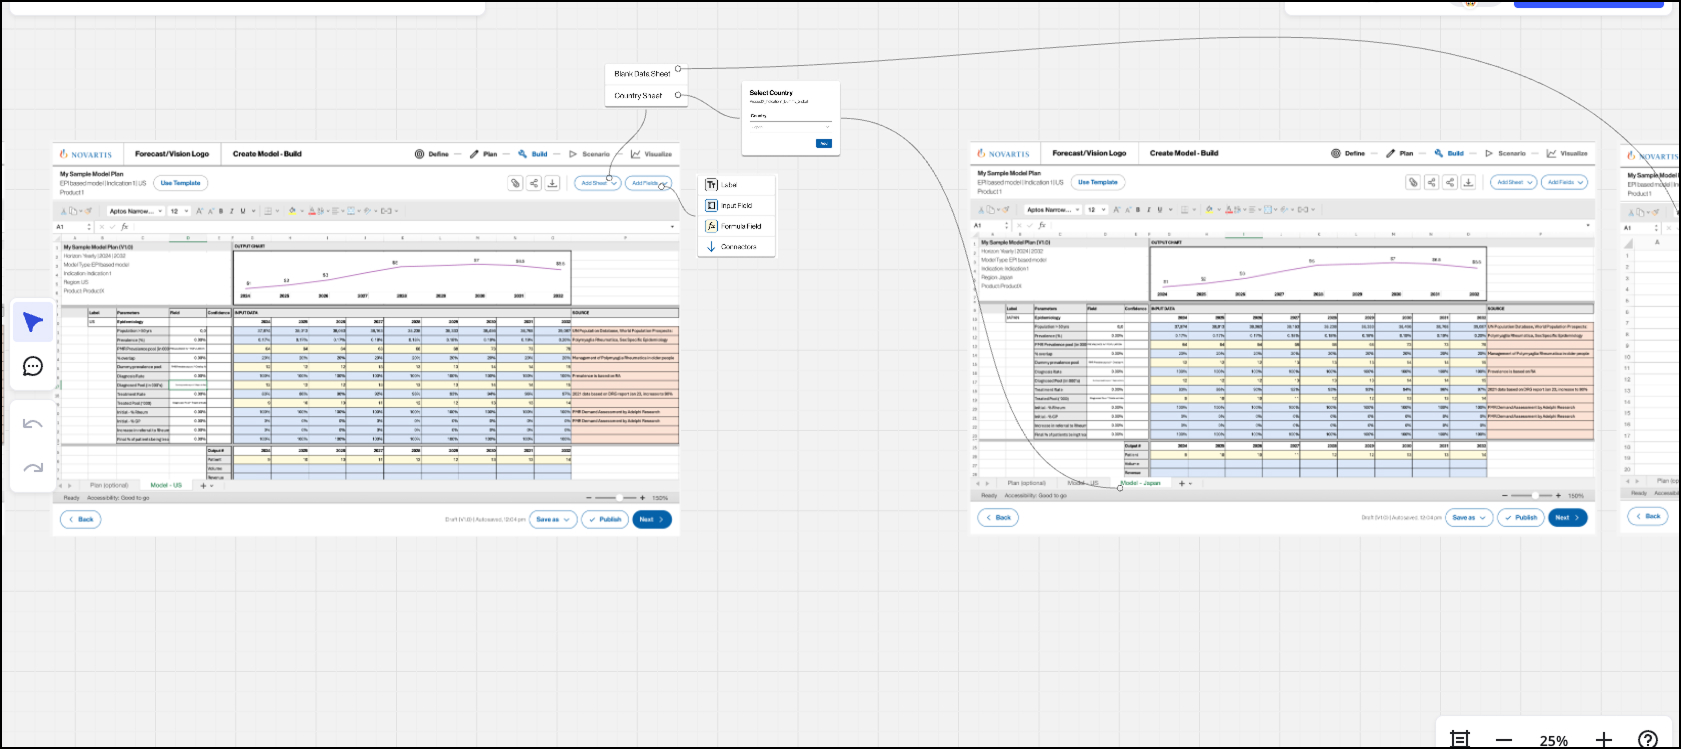The width and height of the screenshot is (1681, 749).
Task: Open help via the question mark icon
Action: click(x=1648, y=739)
